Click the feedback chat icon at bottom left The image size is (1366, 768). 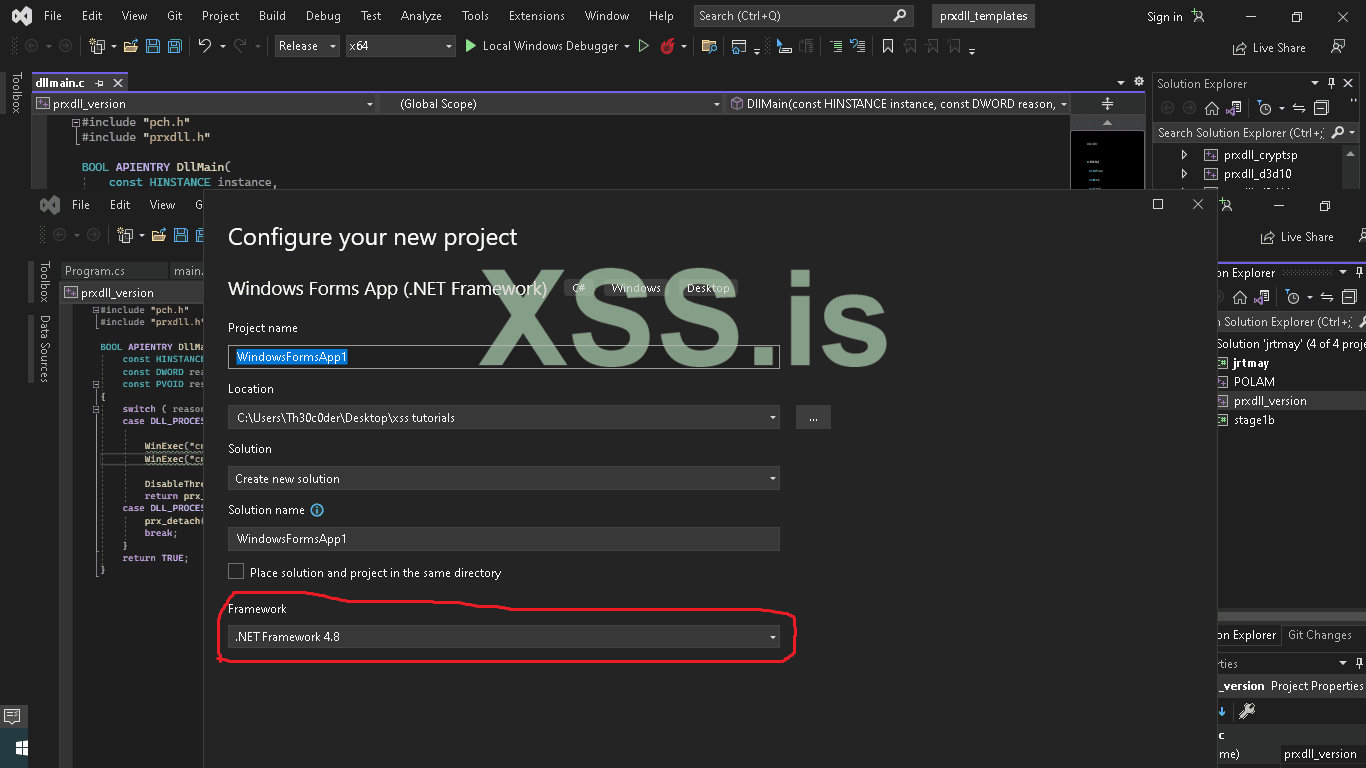(12, 716)
